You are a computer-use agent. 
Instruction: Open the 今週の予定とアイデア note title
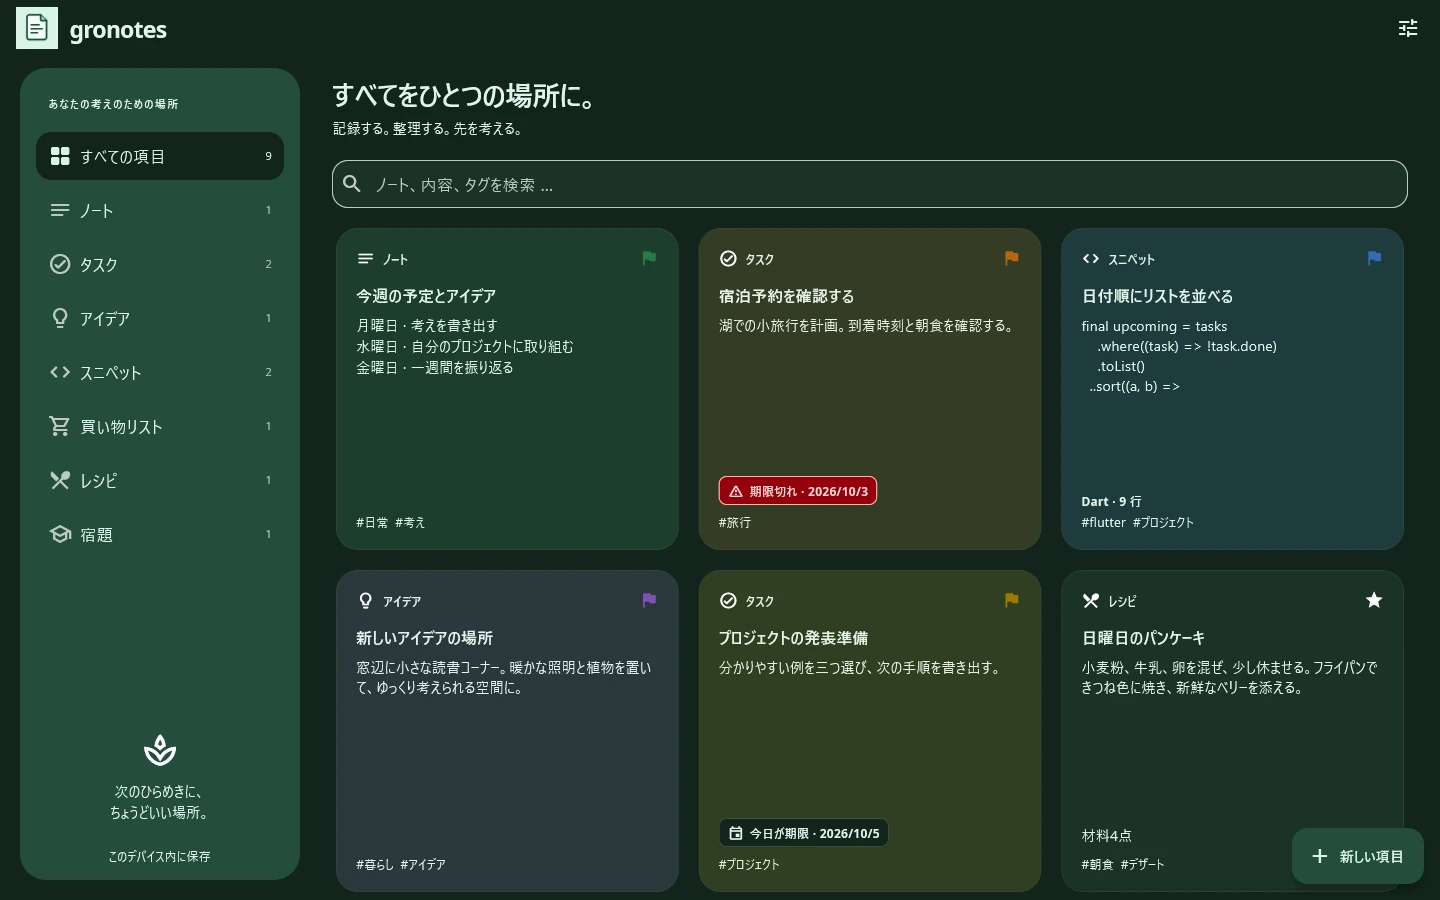coord(426,296)
